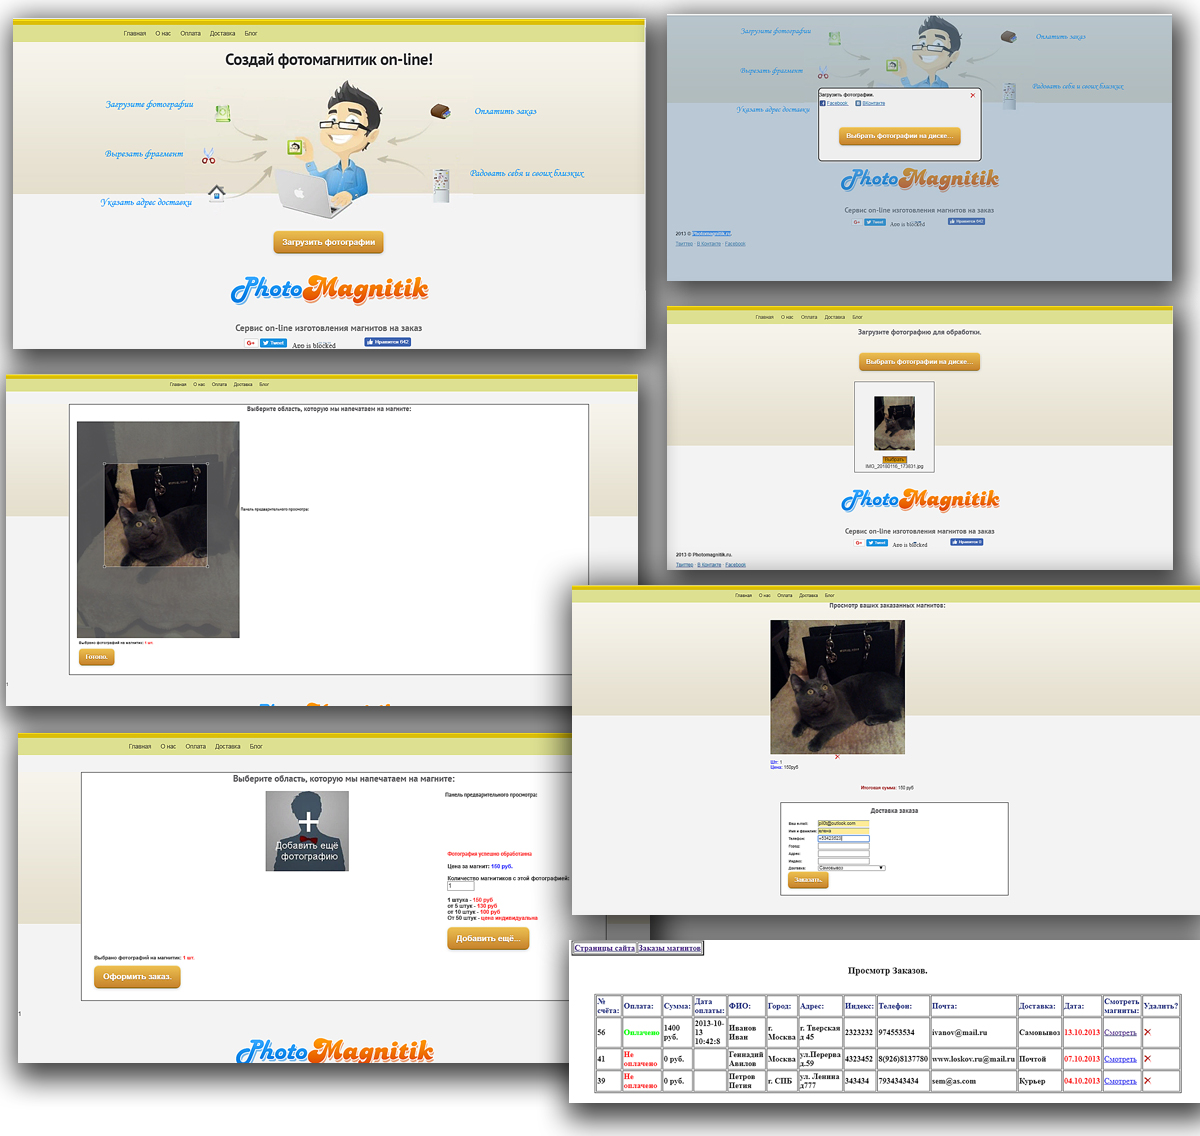Click the 'Готово.' button on the crop page
Image resolution: width=1200 pixels, height=1136 pixels.
coord(97,657)
